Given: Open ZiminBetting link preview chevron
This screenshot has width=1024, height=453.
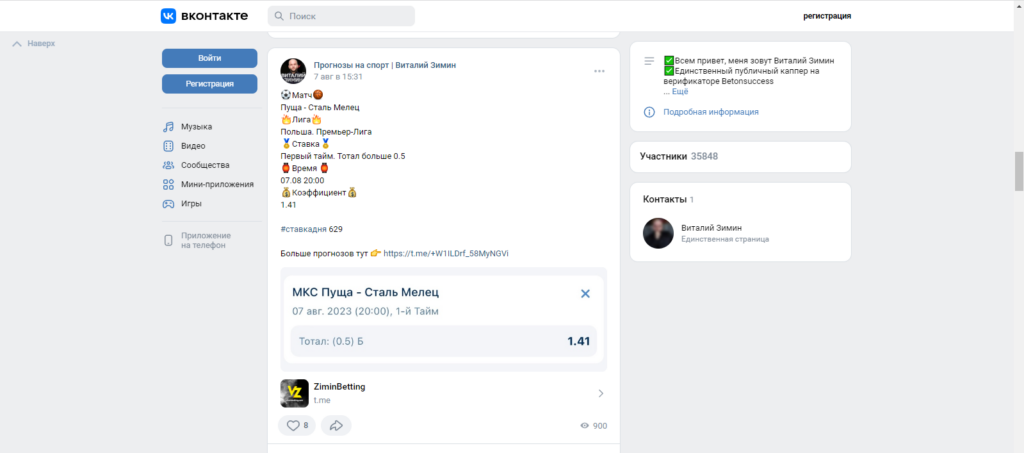Looking at the screenshot, I should [600, 393].
